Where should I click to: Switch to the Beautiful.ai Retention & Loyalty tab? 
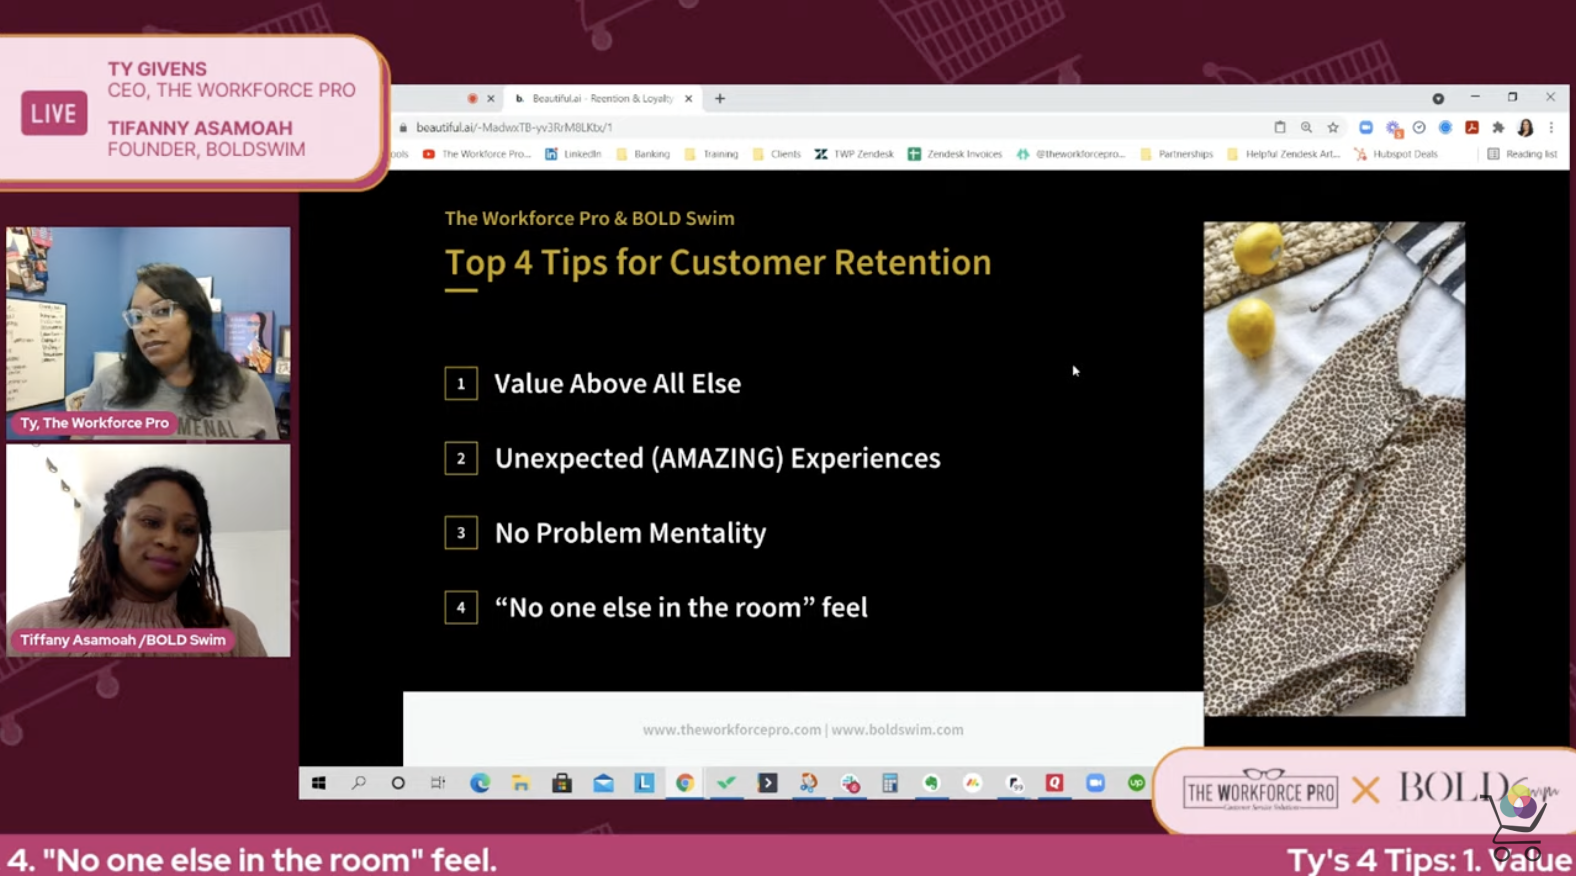(x=600, y=99)
